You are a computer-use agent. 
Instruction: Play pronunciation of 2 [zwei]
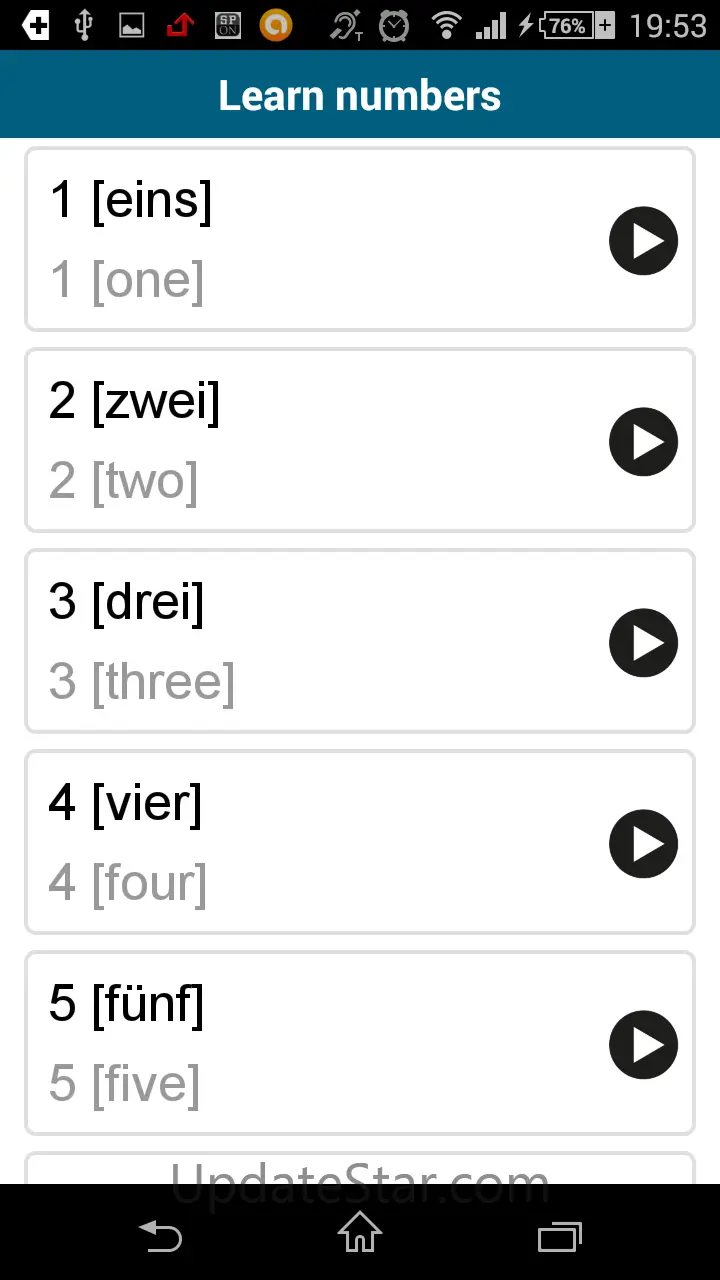coord(643,441)
